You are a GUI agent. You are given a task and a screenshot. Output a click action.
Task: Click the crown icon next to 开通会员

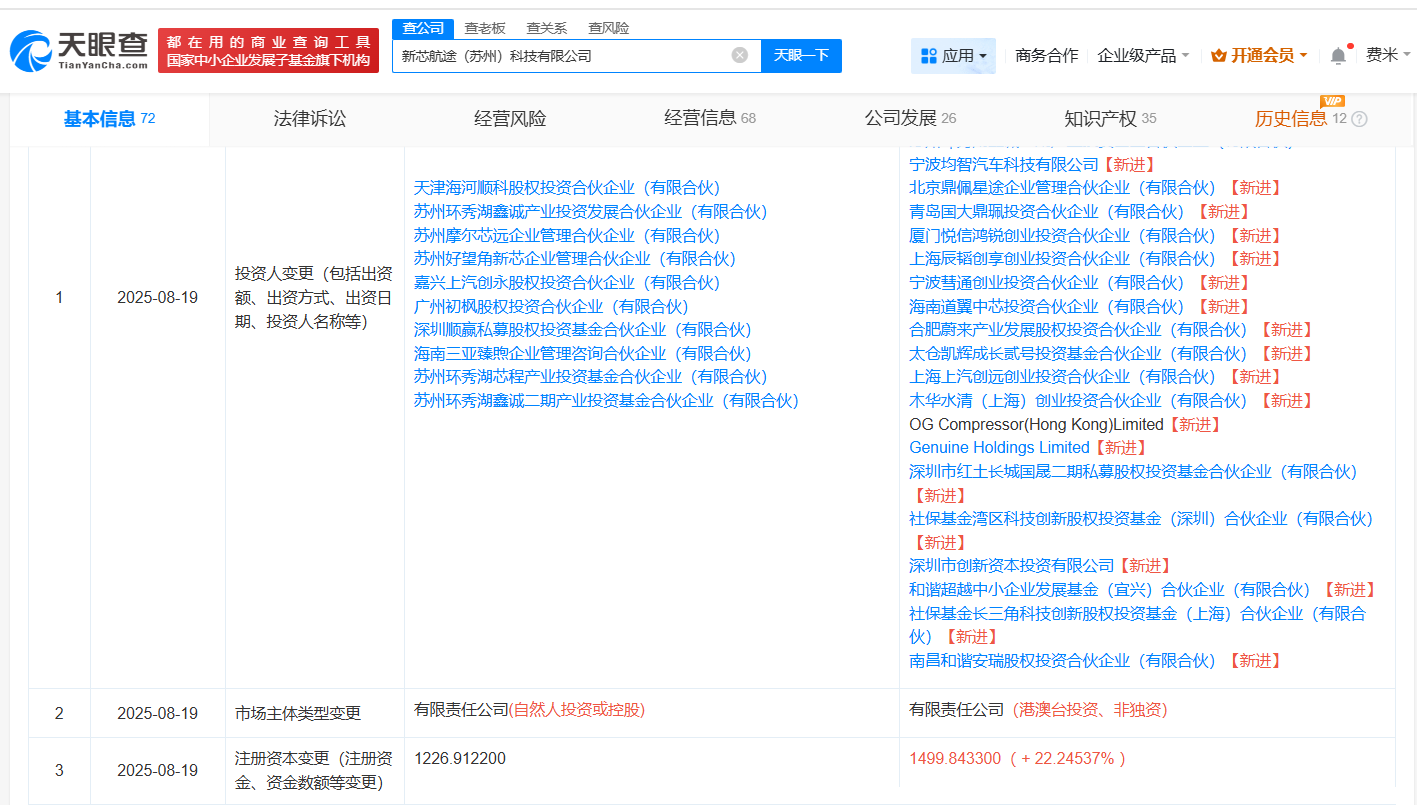[x=1218, y=56]
